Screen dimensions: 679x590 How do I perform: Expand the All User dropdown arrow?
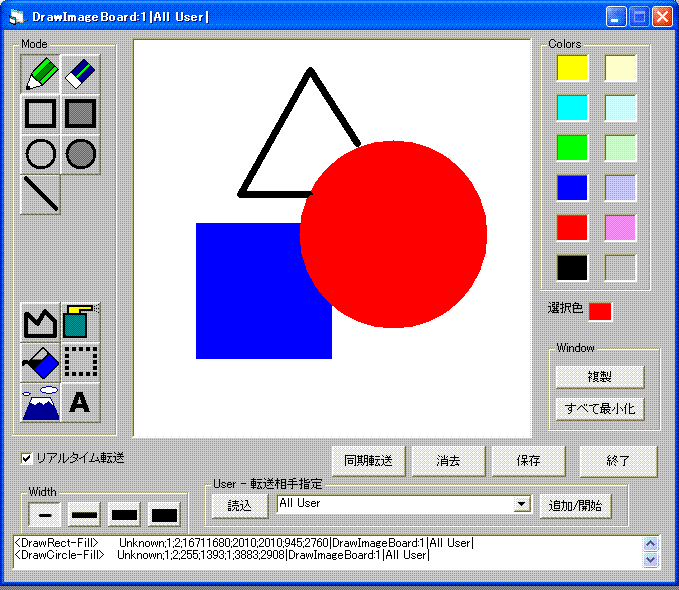click(522, 504)
